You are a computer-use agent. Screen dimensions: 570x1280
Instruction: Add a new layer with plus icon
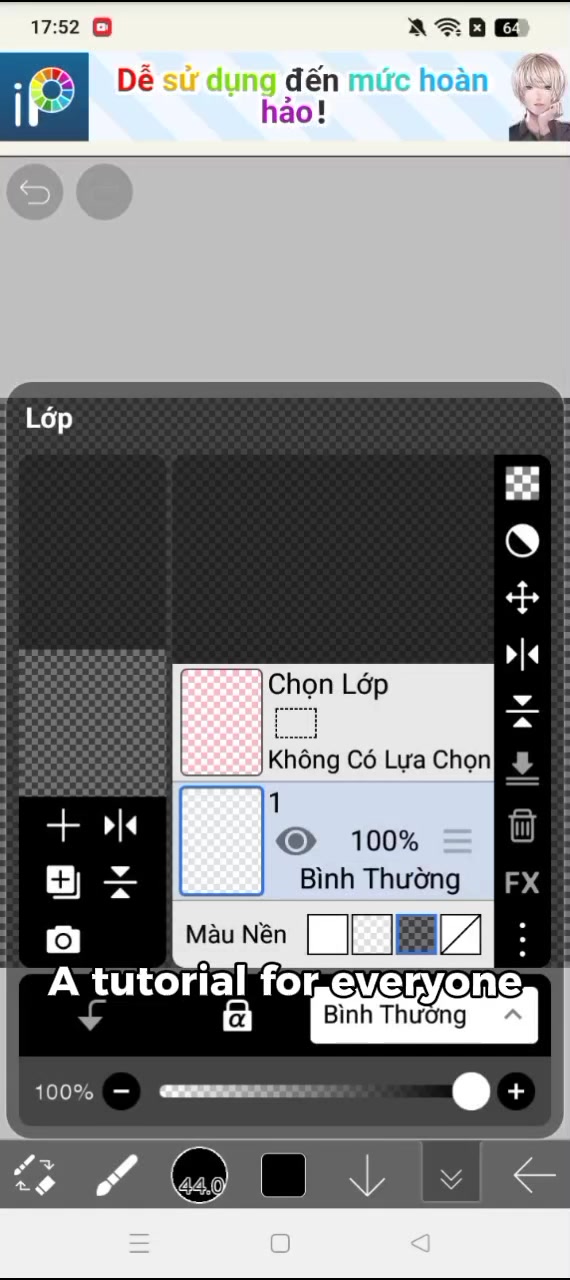tap(63, 826)
